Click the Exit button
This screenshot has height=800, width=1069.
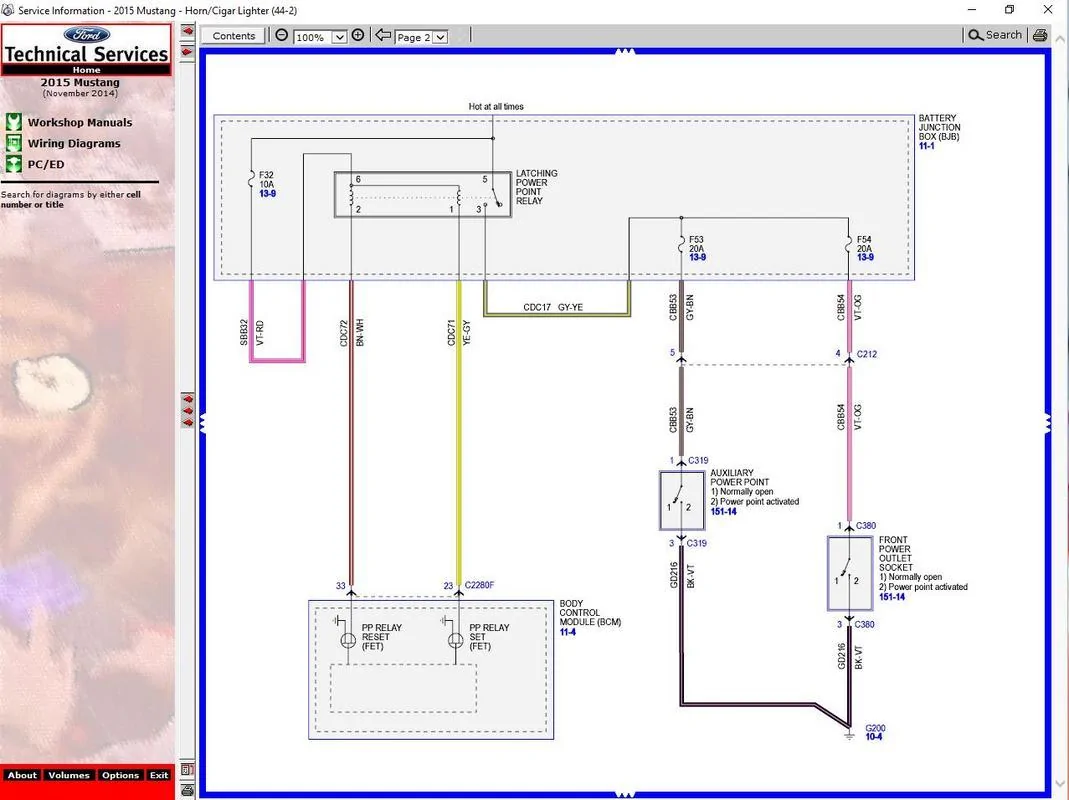click(159, 775)
